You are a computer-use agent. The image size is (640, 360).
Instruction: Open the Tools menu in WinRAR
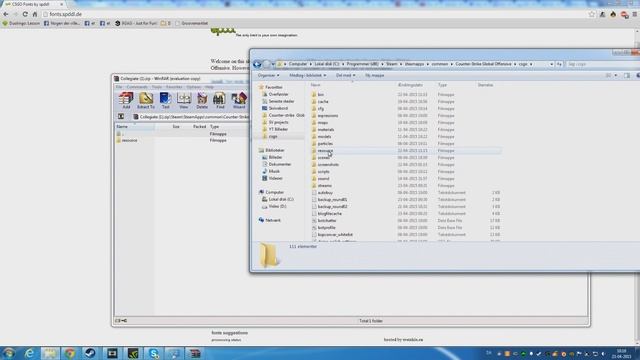click(x=157, y=87)
